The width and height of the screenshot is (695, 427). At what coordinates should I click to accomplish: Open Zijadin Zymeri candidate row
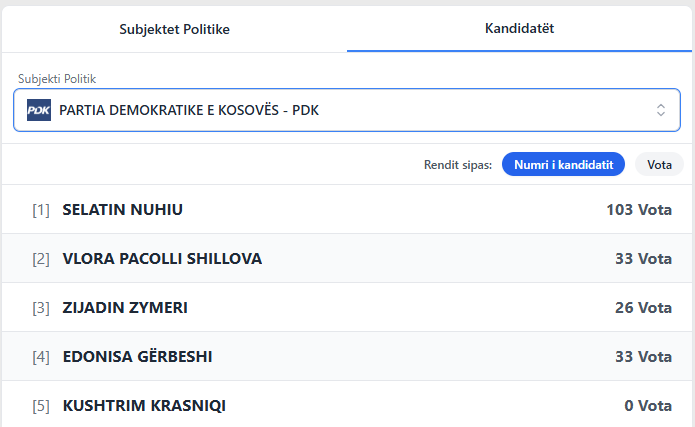125,308
